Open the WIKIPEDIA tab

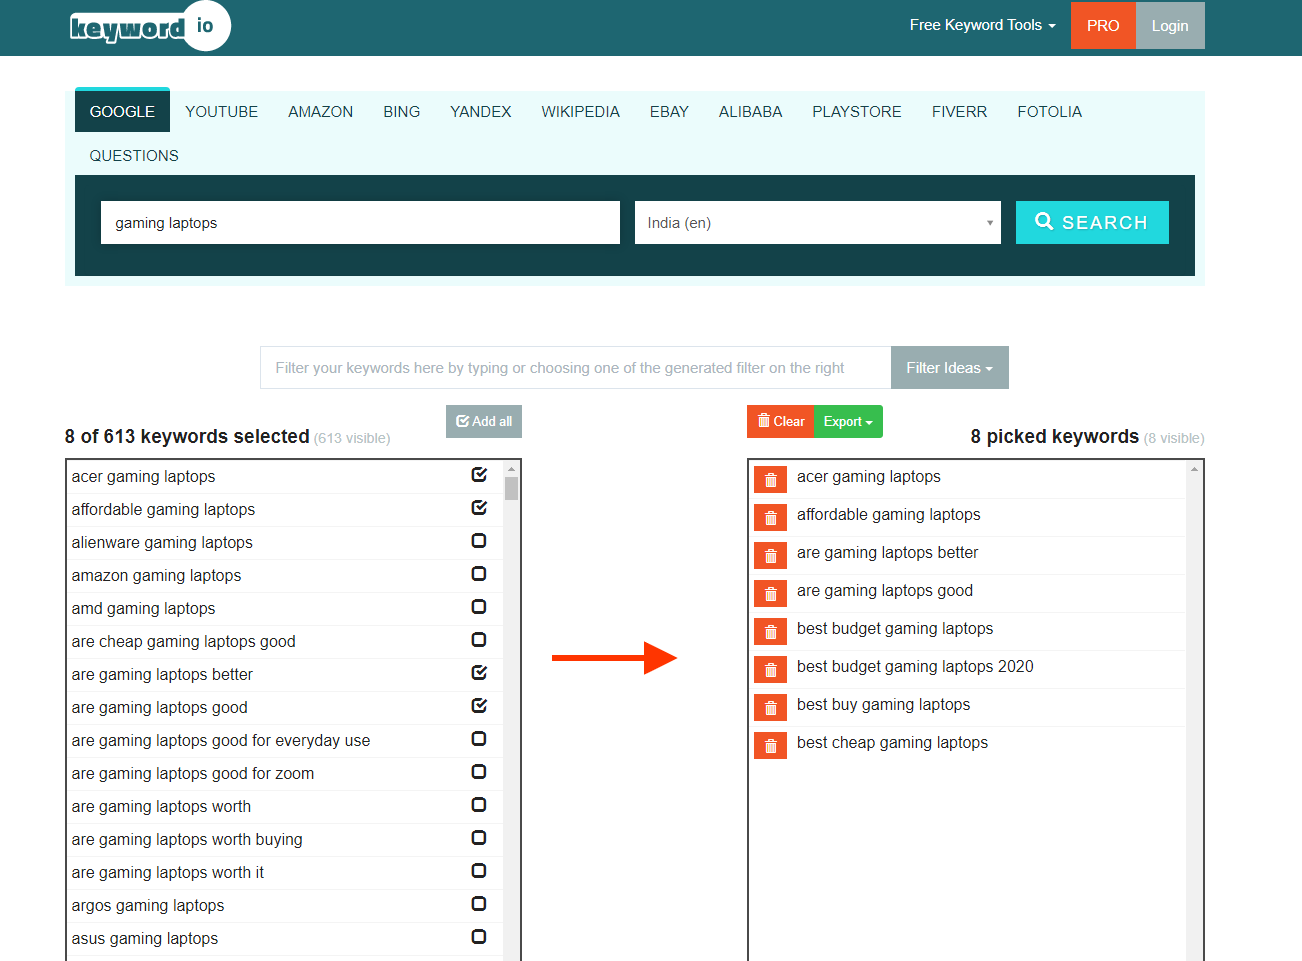[x=580, y=112]
